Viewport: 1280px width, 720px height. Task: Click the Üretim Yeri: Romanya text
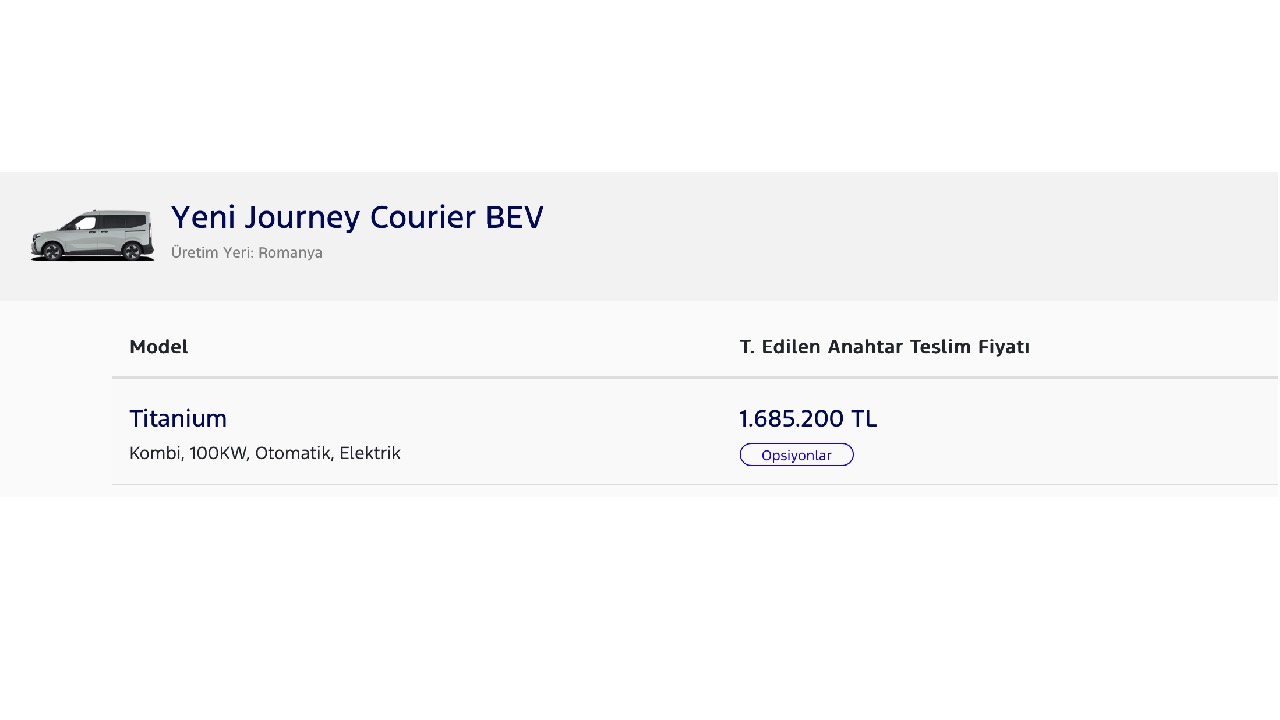pyautogui.click(x=247, y=253)
